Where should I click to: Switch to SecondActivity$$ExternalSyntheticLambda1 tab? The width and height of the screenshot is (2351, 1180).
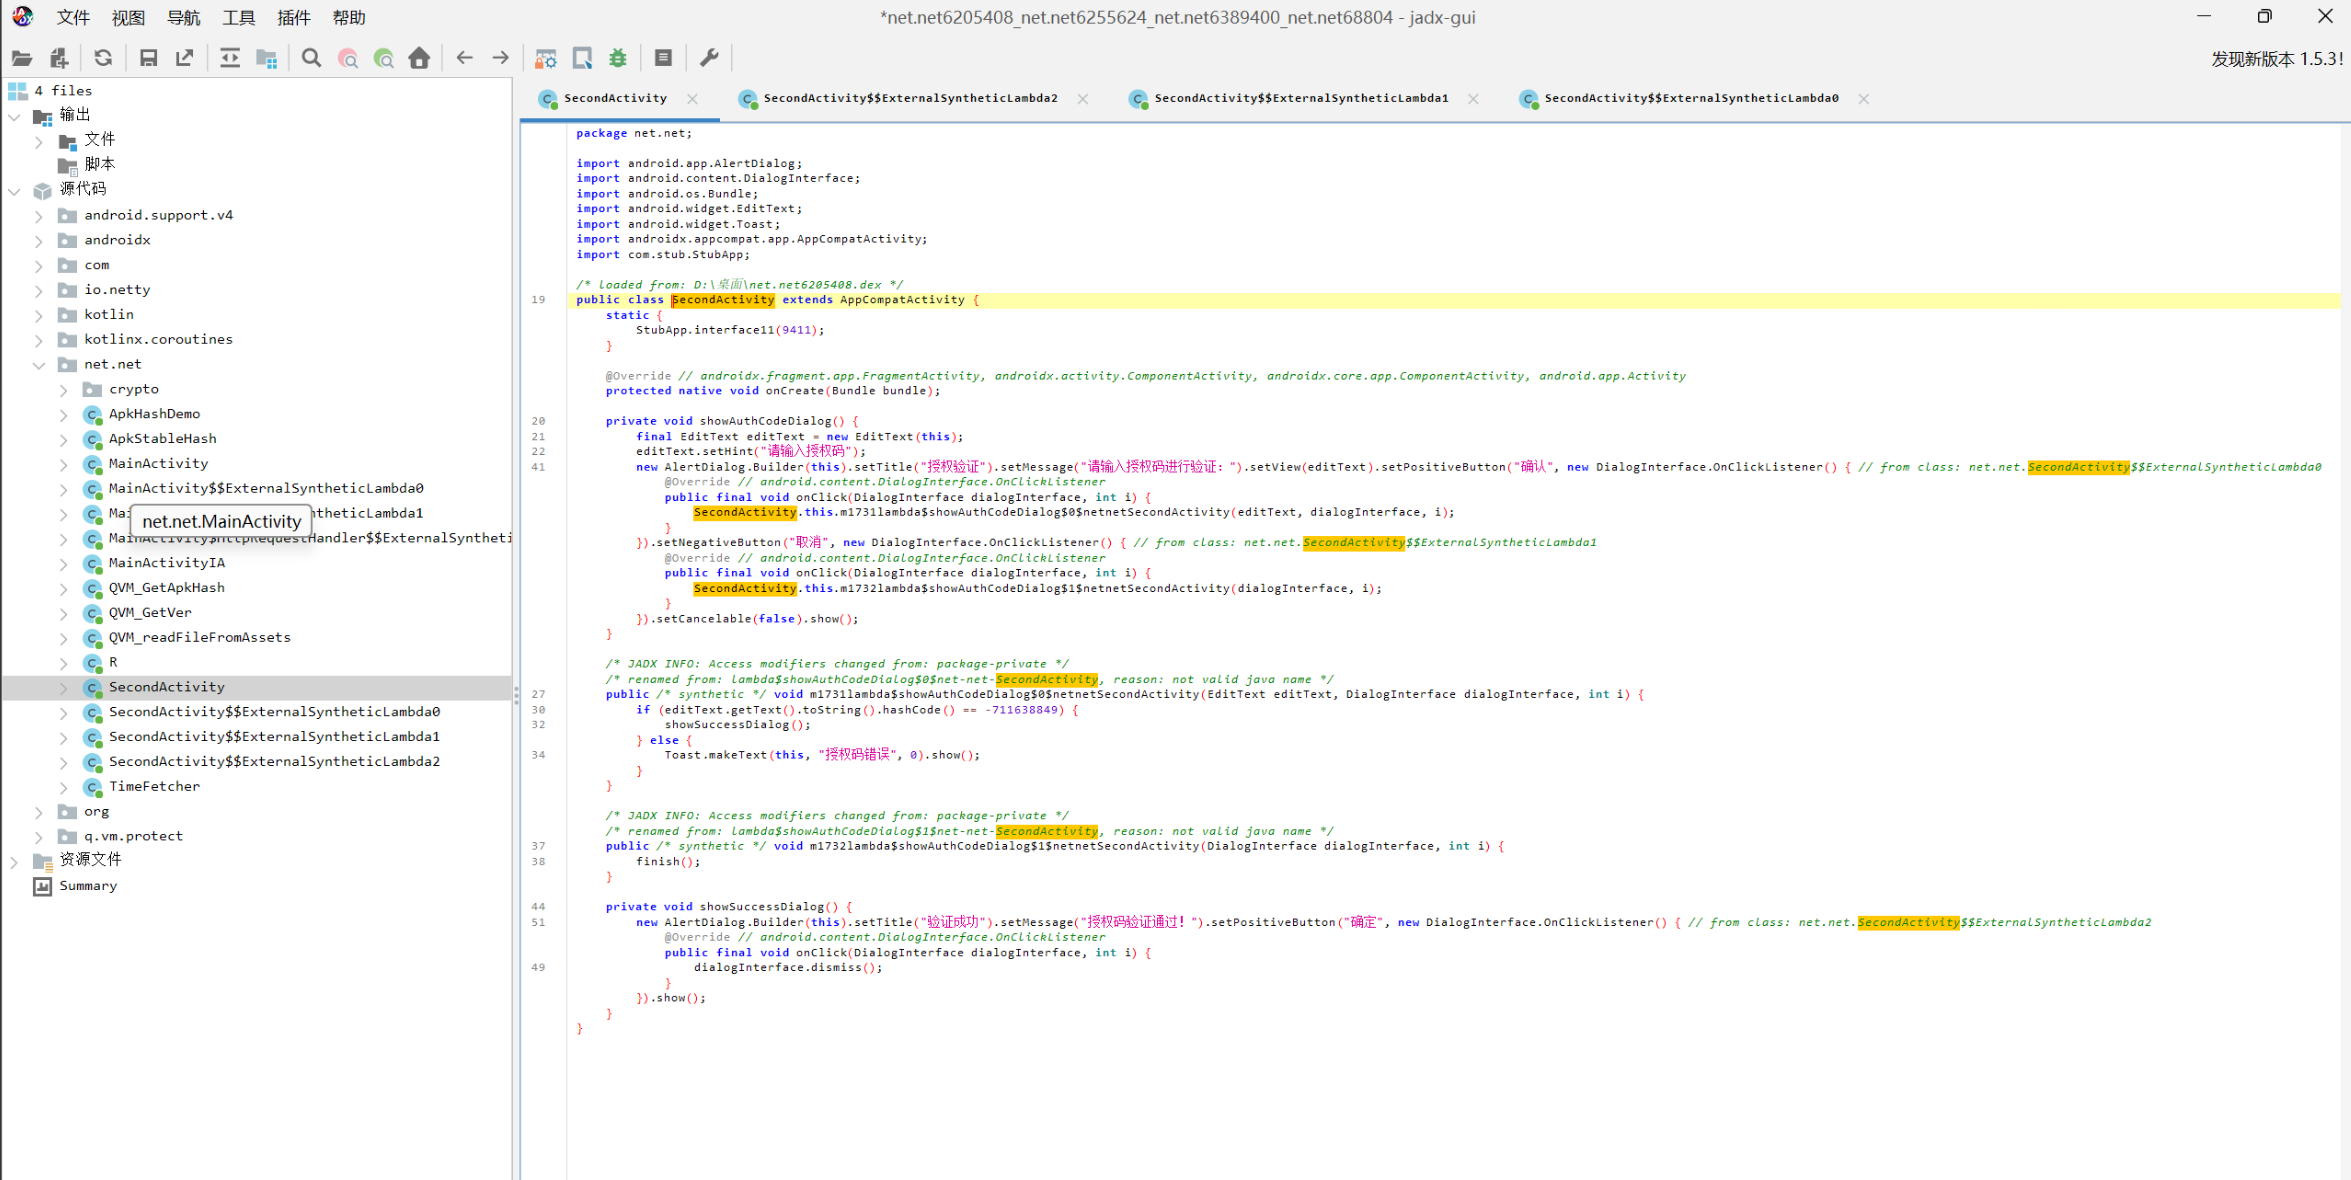click(x=1300, y=98)
